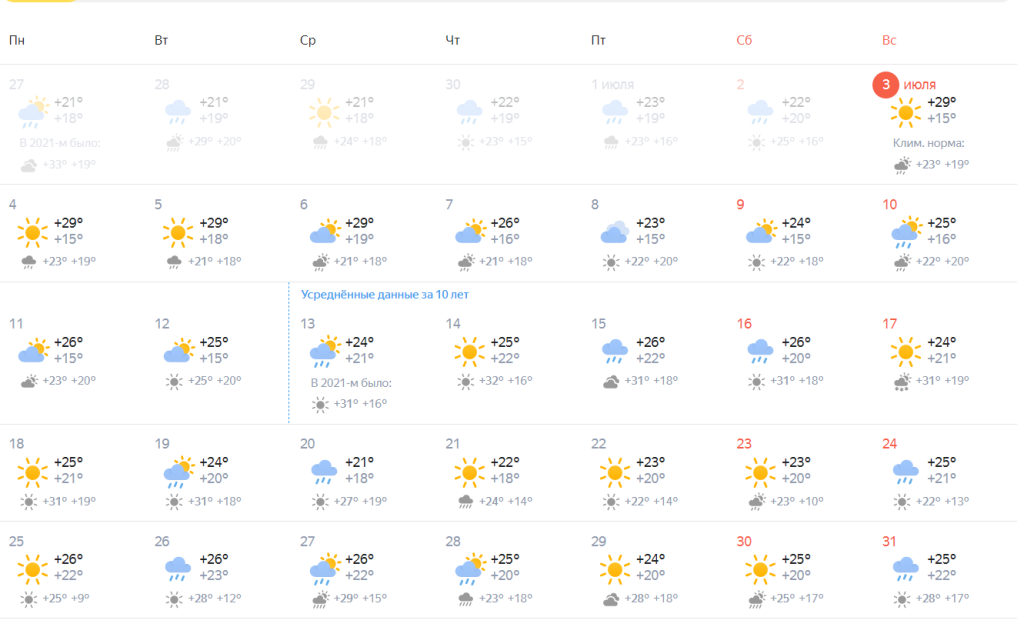Click the "Усреднённые данные за 10 лет" label

click(x=385, y=295)
